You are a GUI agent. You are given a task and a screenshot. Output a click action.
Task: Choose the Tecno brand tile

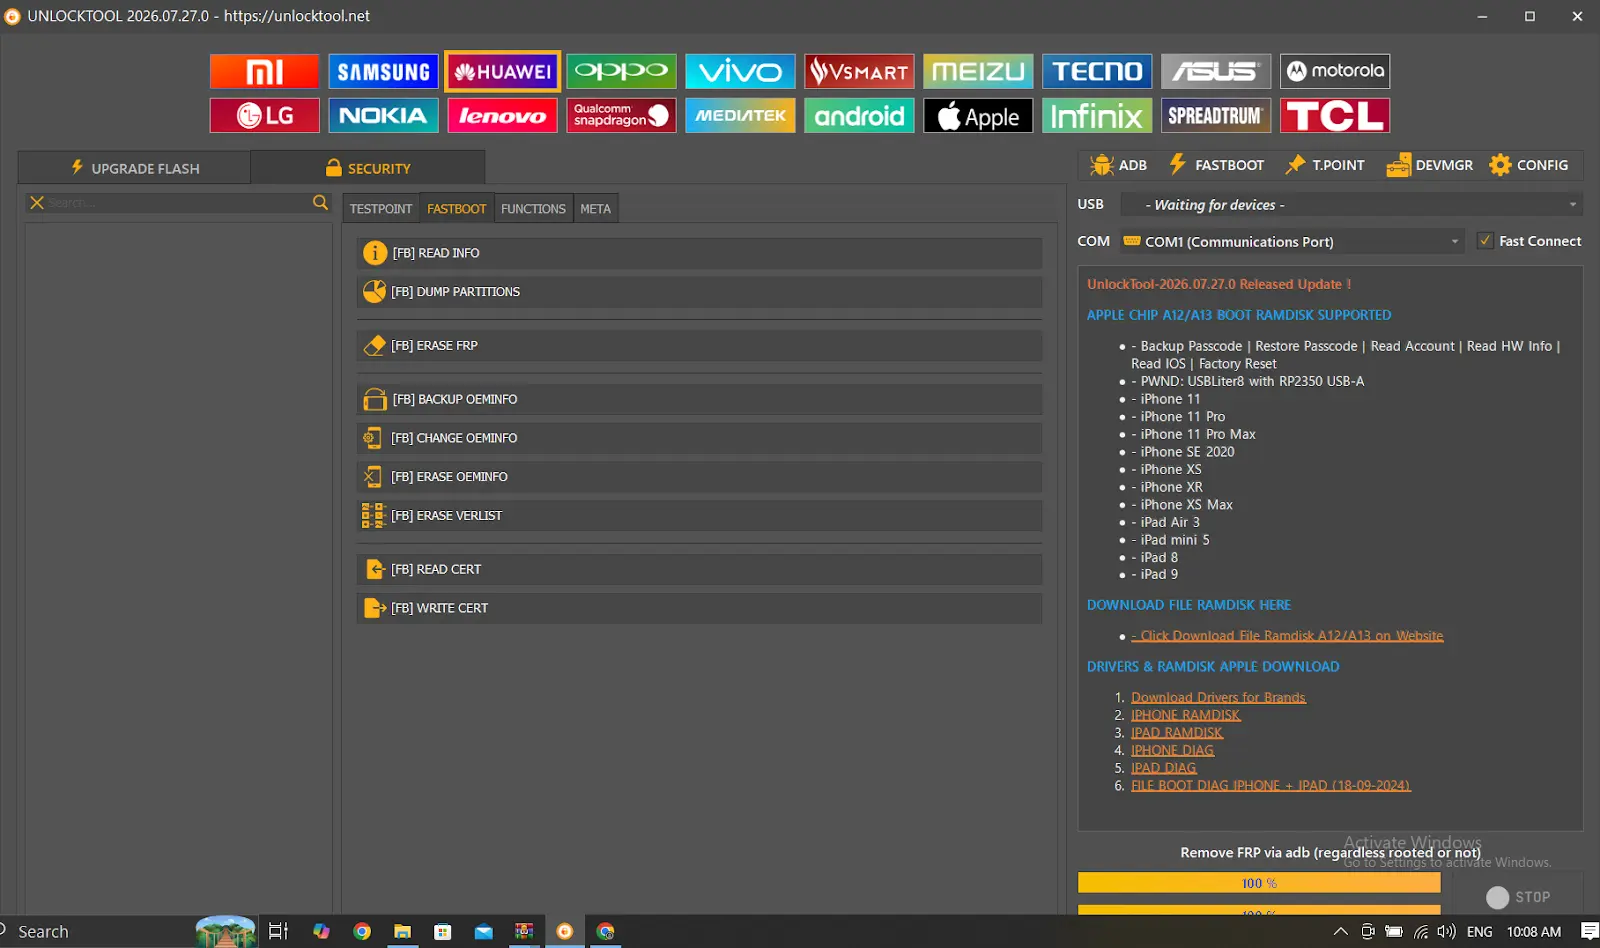[x=1097, y=71]
